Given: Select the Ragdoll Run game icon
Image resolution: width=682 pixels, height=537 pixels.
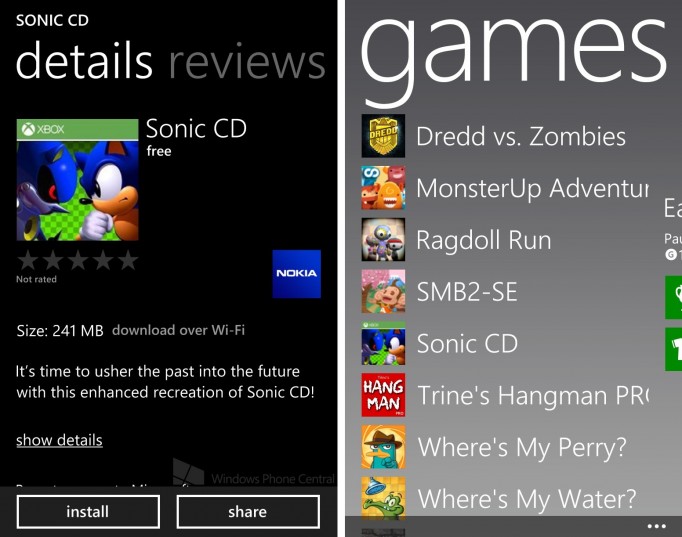Looking at the screenshot, I should pyautogui.click(x=383, y=240).
